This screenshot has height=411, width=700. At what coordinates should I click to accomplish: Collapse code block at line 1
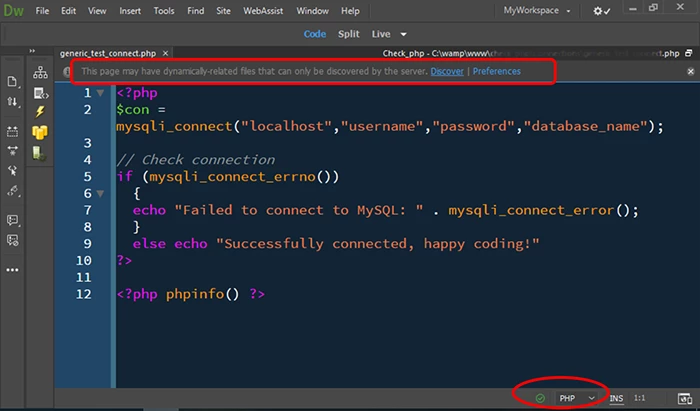(100, 93)
